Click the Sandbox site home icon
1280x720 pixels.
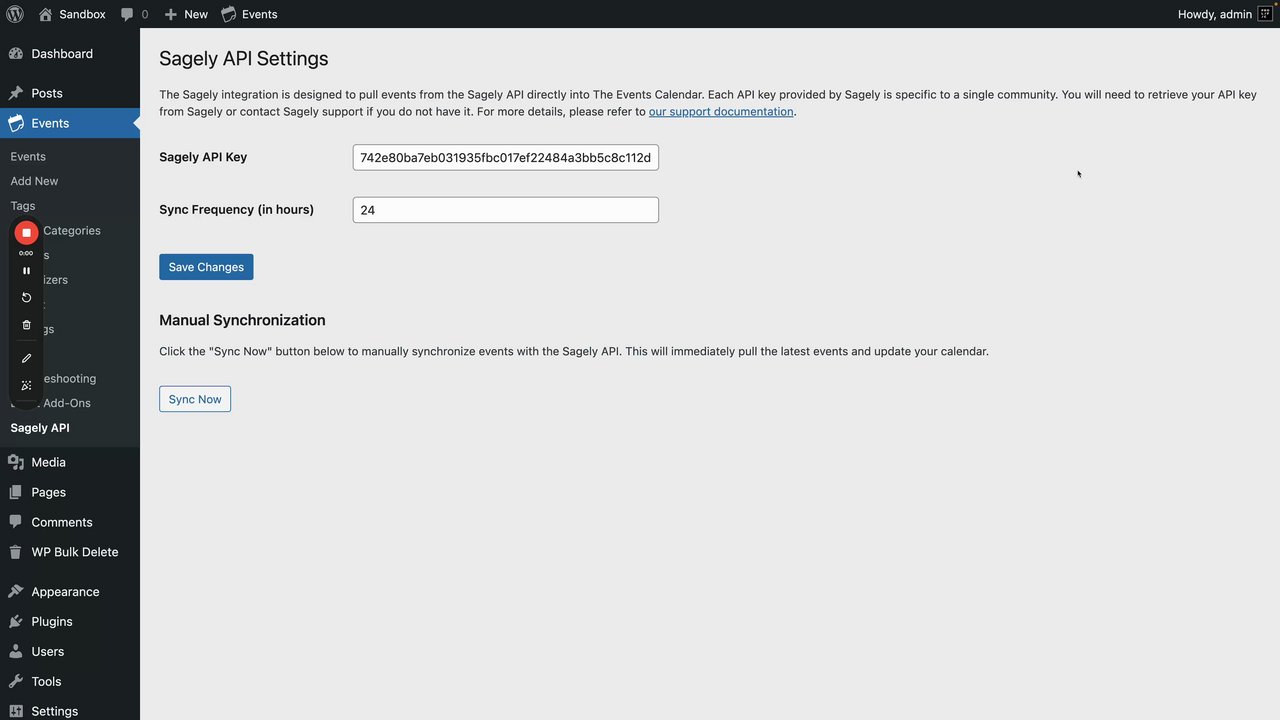point(45,14)
